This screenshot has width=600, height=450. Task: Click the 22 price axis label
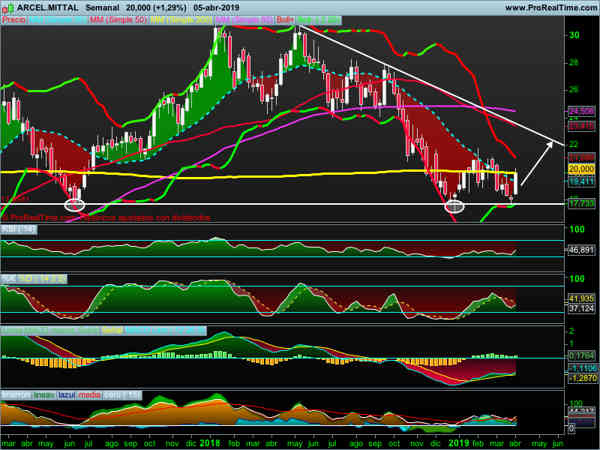(574, 144)
